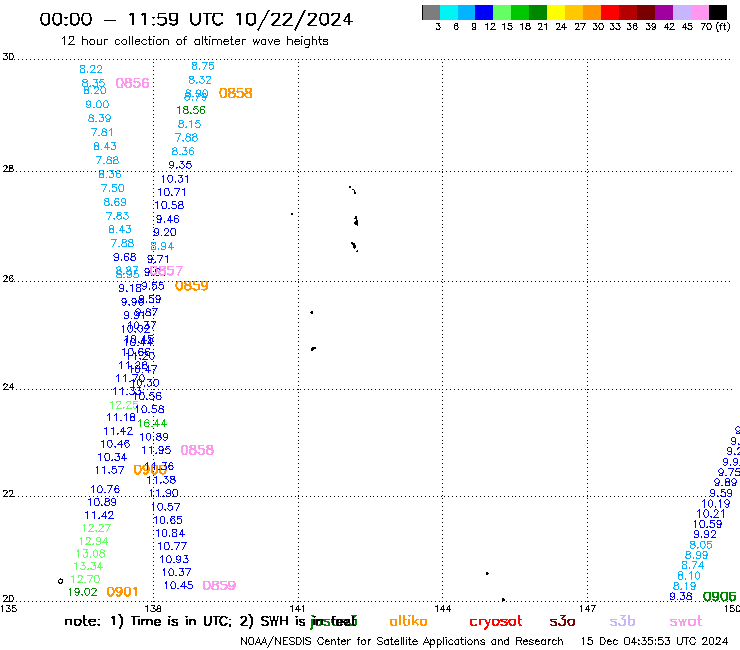Click the '144' longitude axis label
Image resolution: width=740 pixels, height=650 pixels.
(x=443, y=608)
